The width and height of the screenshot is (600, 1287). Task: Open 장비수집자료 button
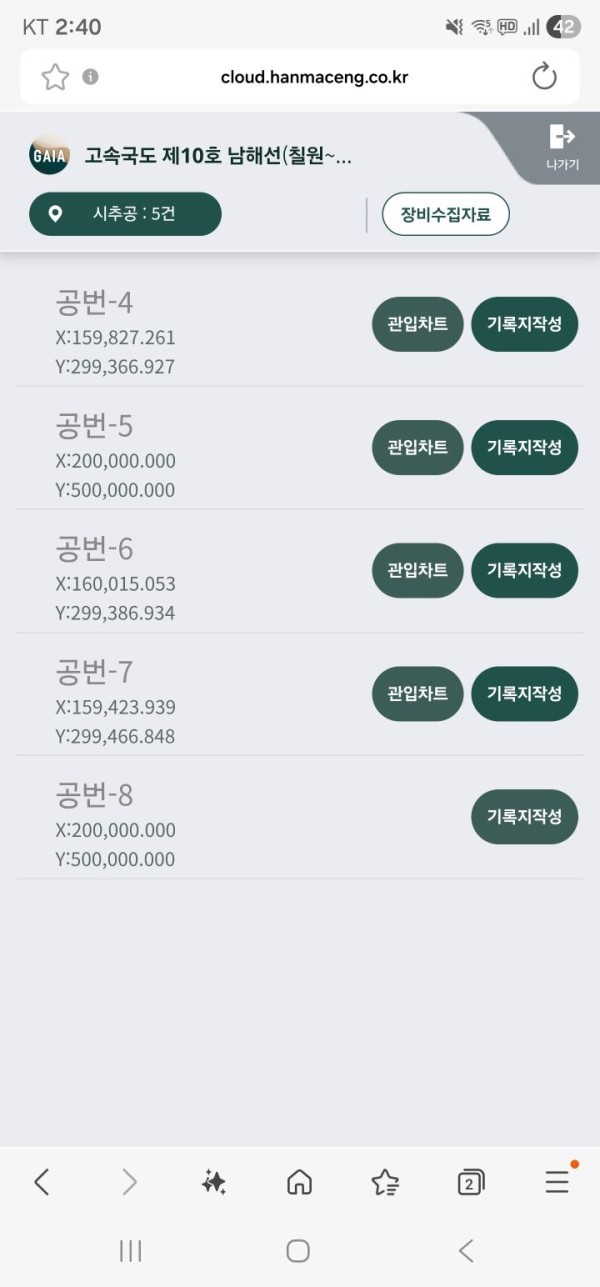(x=446, y=214)
